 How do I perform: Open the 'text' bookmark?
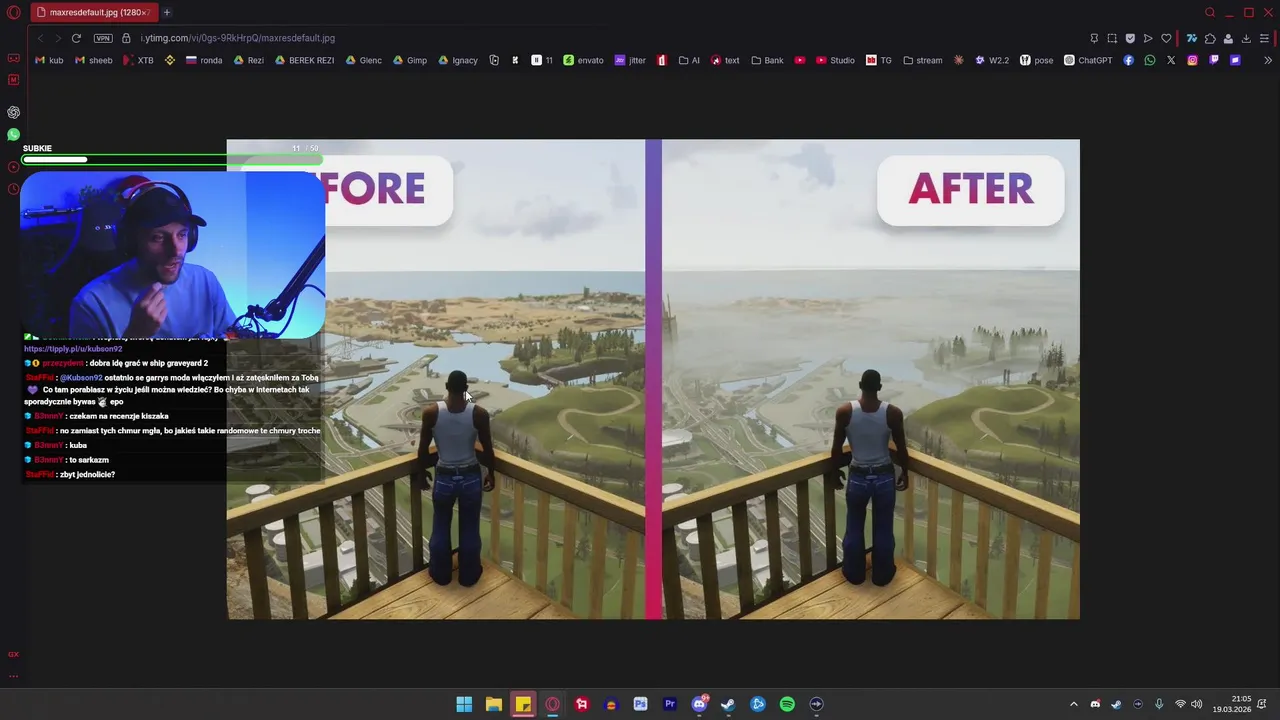pyautogui.click(x=725, y=60)
